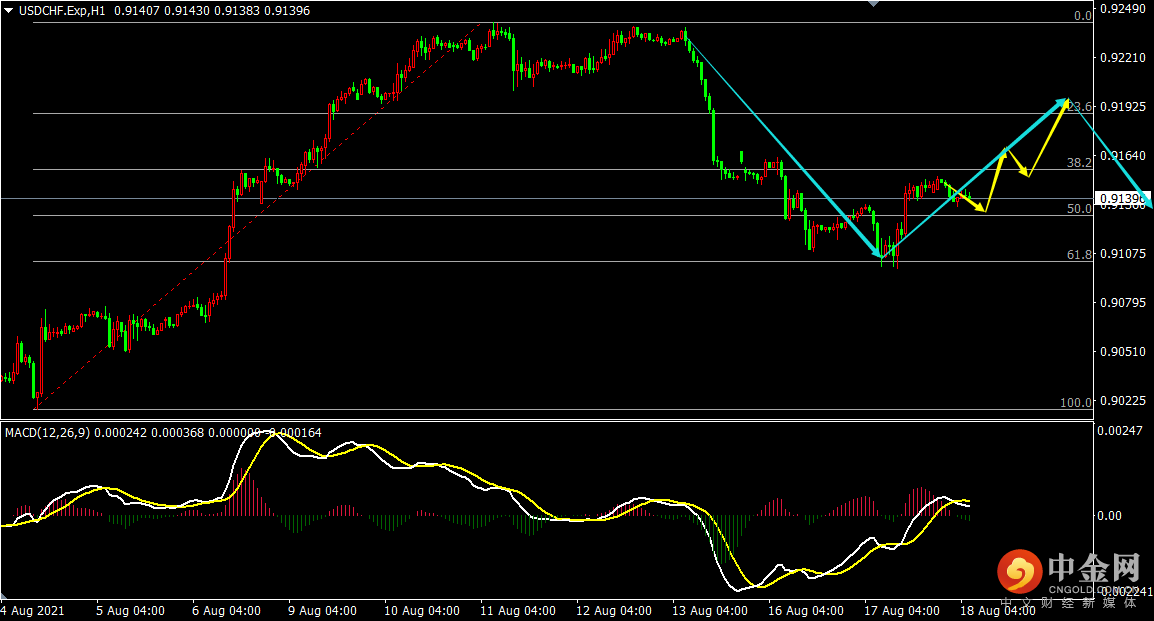Select the 38.2 Fibonacci level label
This screenshot has height=621, width=1154.
pyautogui.click(x=1079, y=162)
